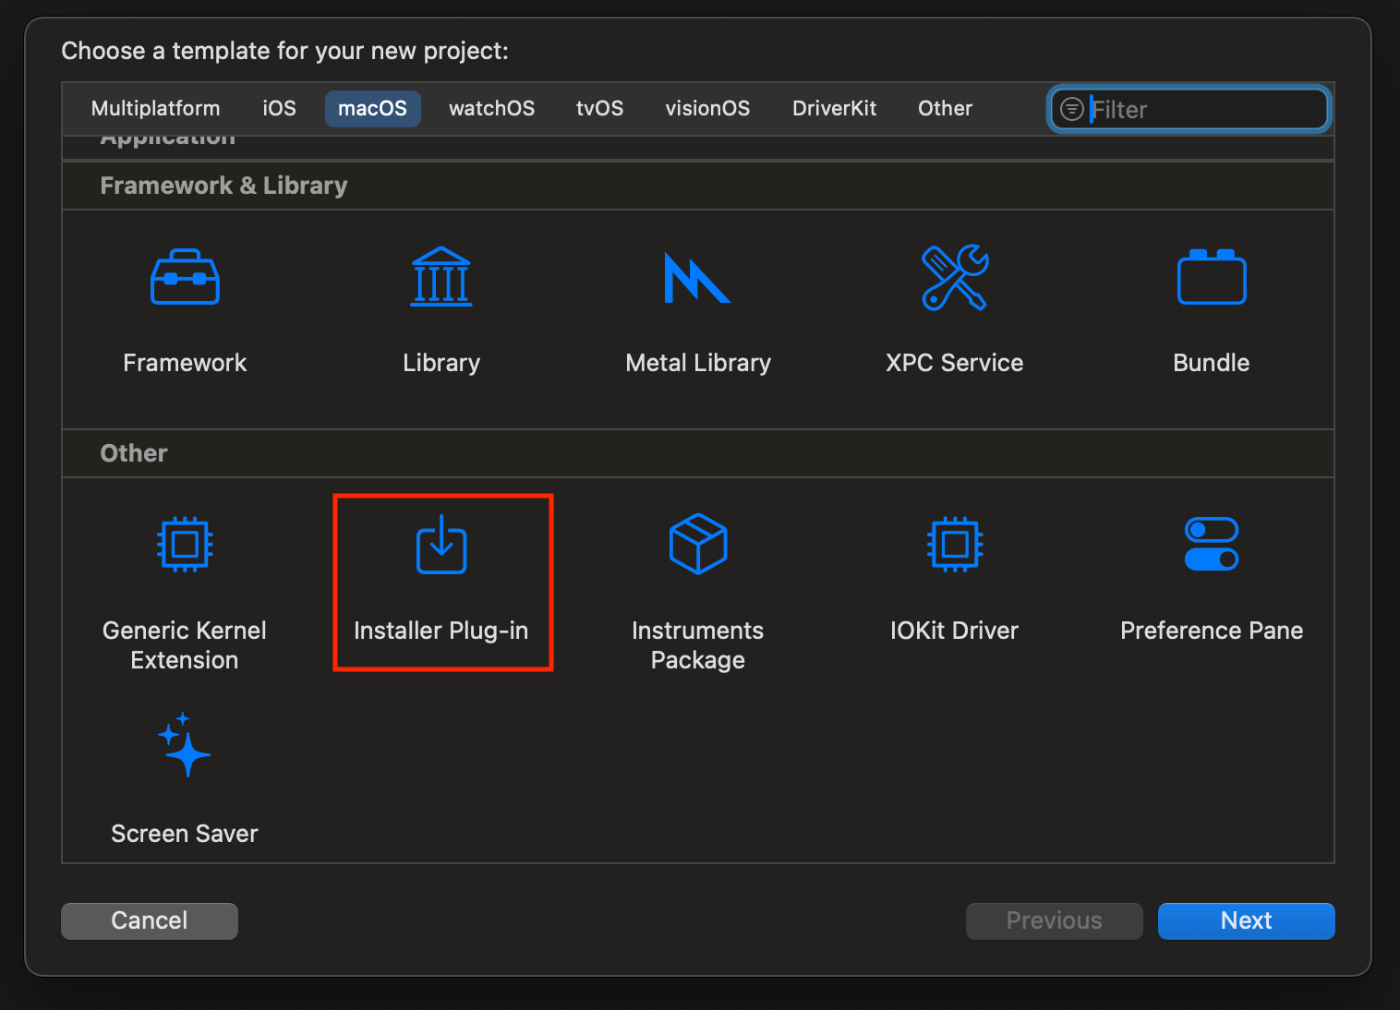Open the filter options icon
Image resolution: width=1400 pixels, height=1010 pixels.
coord(1071,109)
